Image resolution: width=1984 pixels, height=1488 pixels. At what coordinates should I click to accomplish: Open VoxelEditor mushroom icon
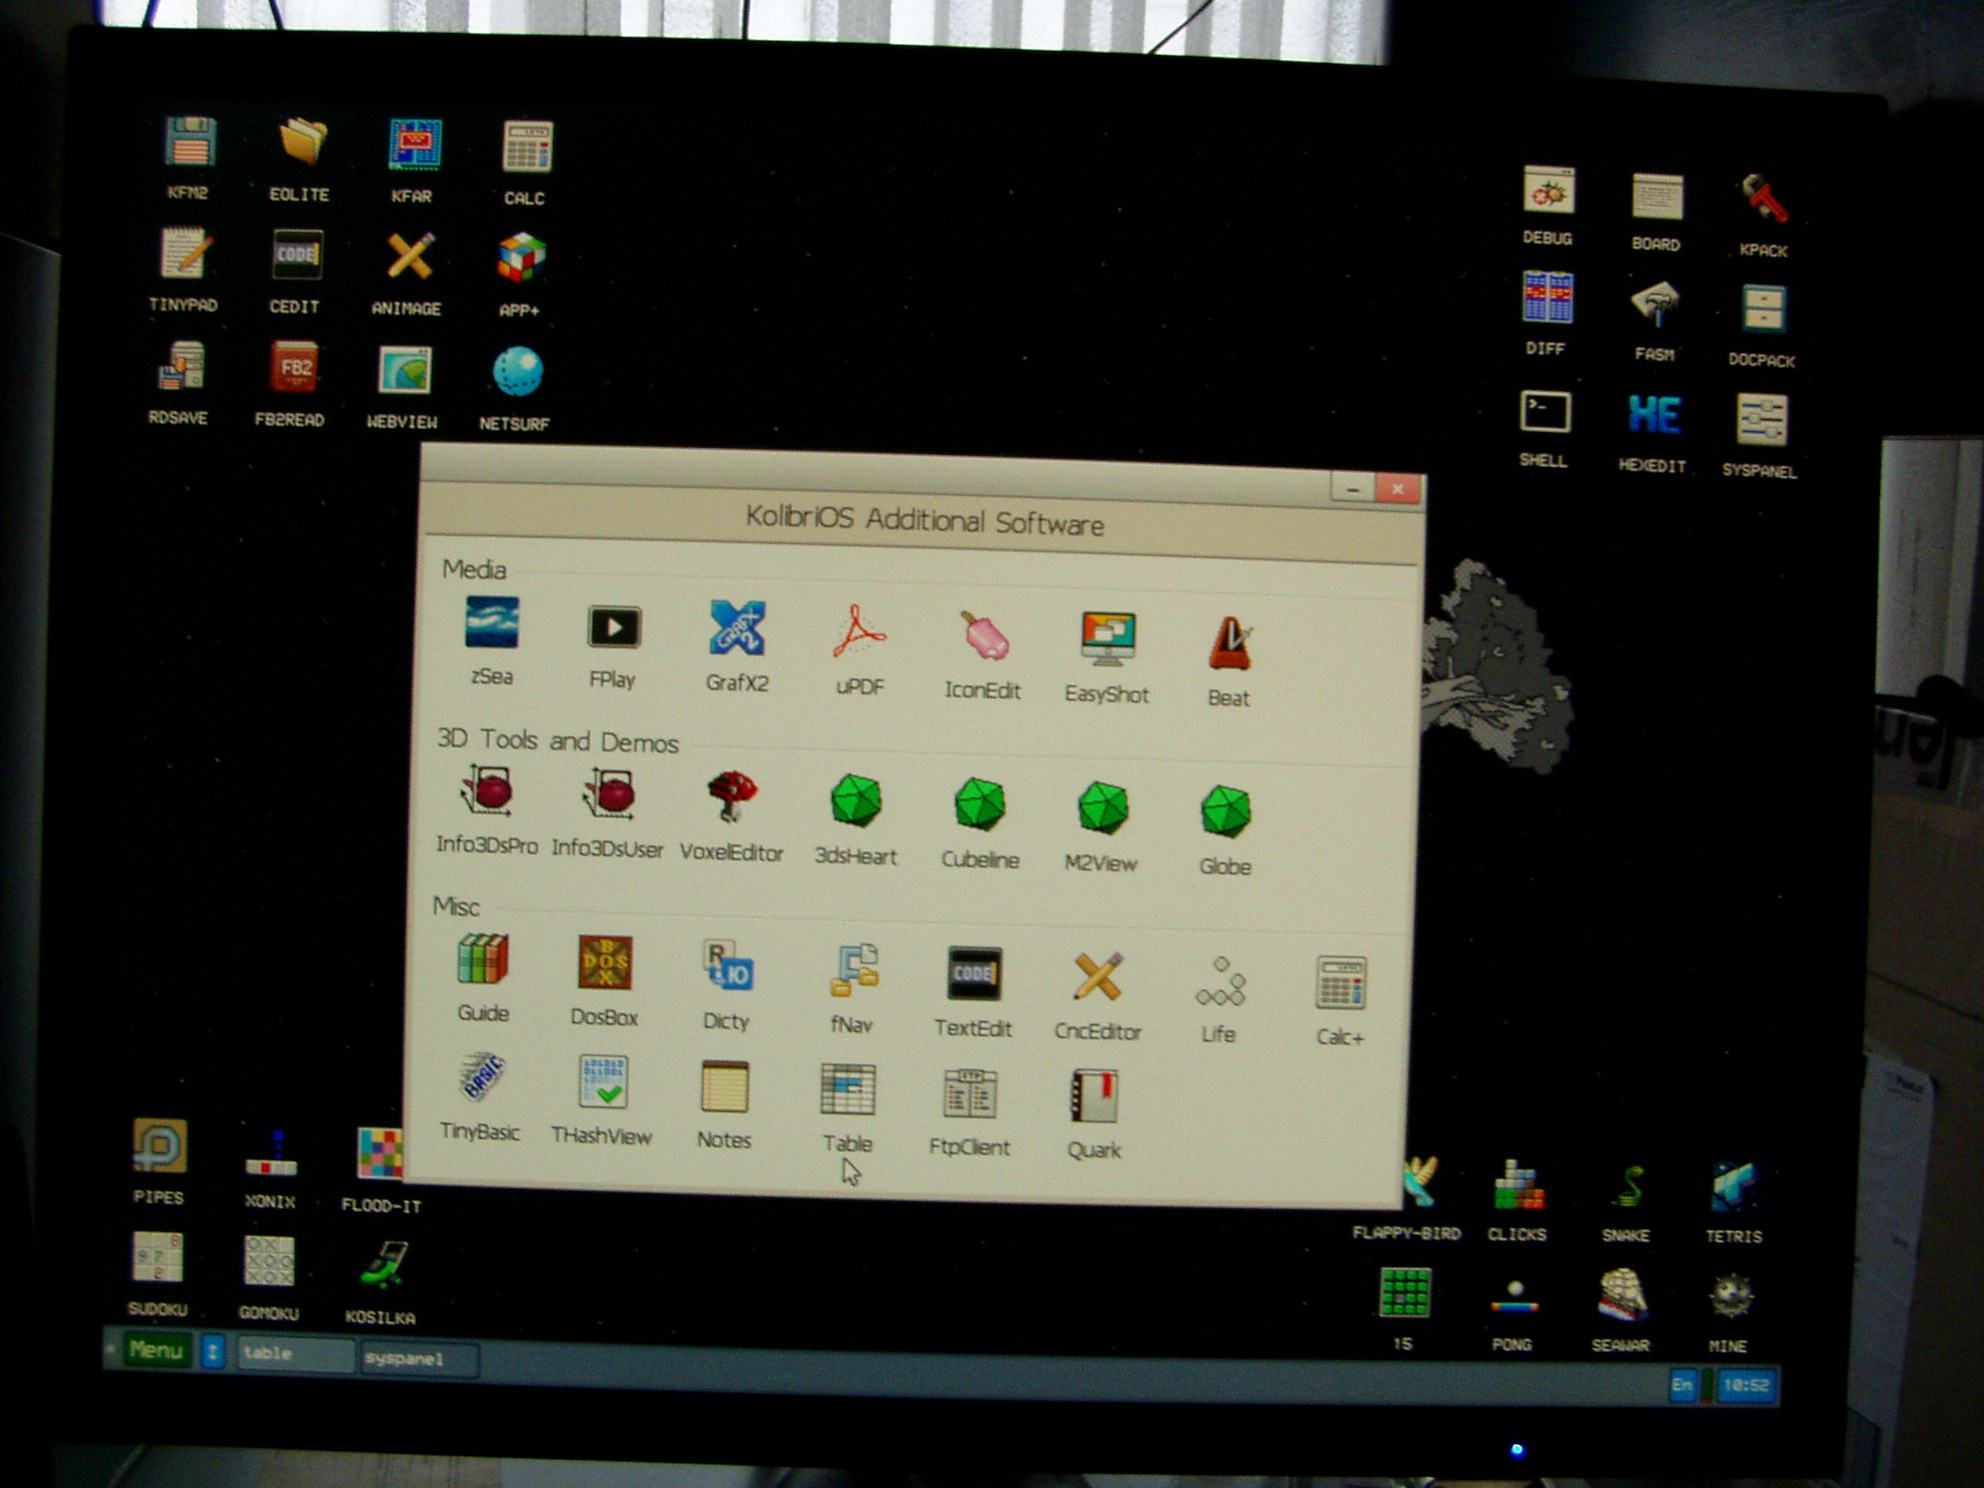731,798
